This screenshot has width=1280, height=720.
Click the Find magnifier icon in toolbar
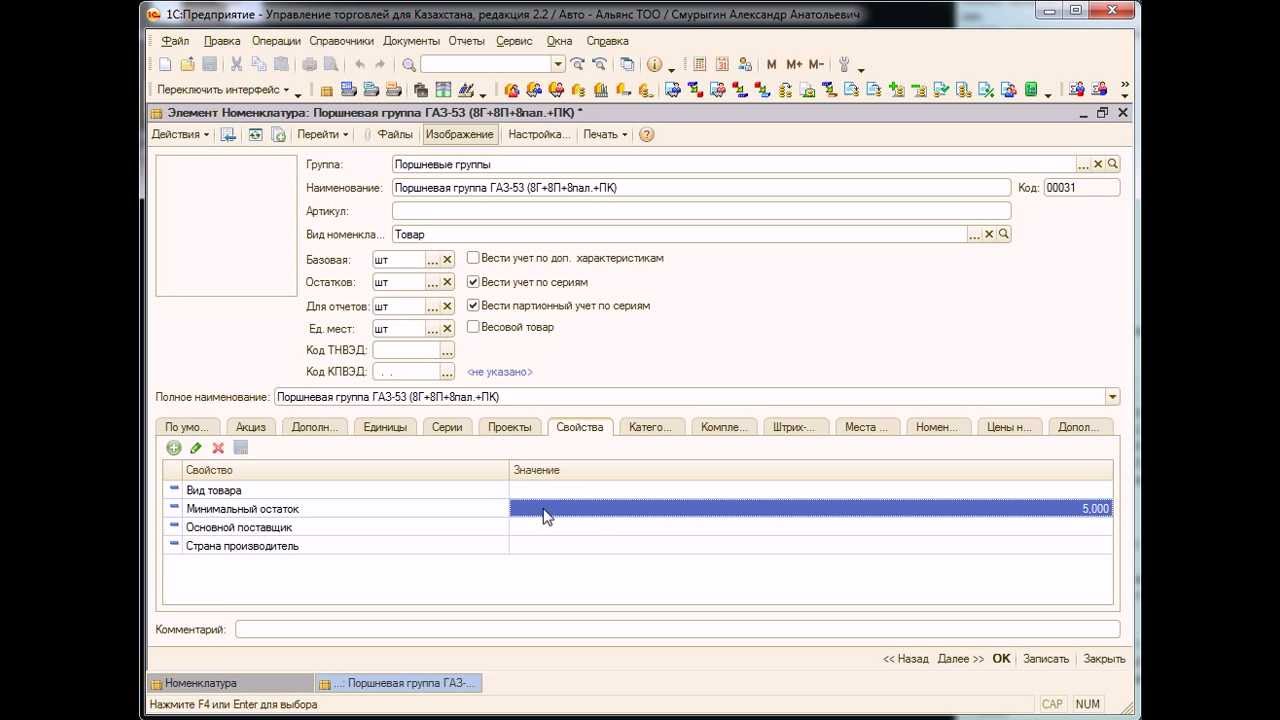click(409, 64)
